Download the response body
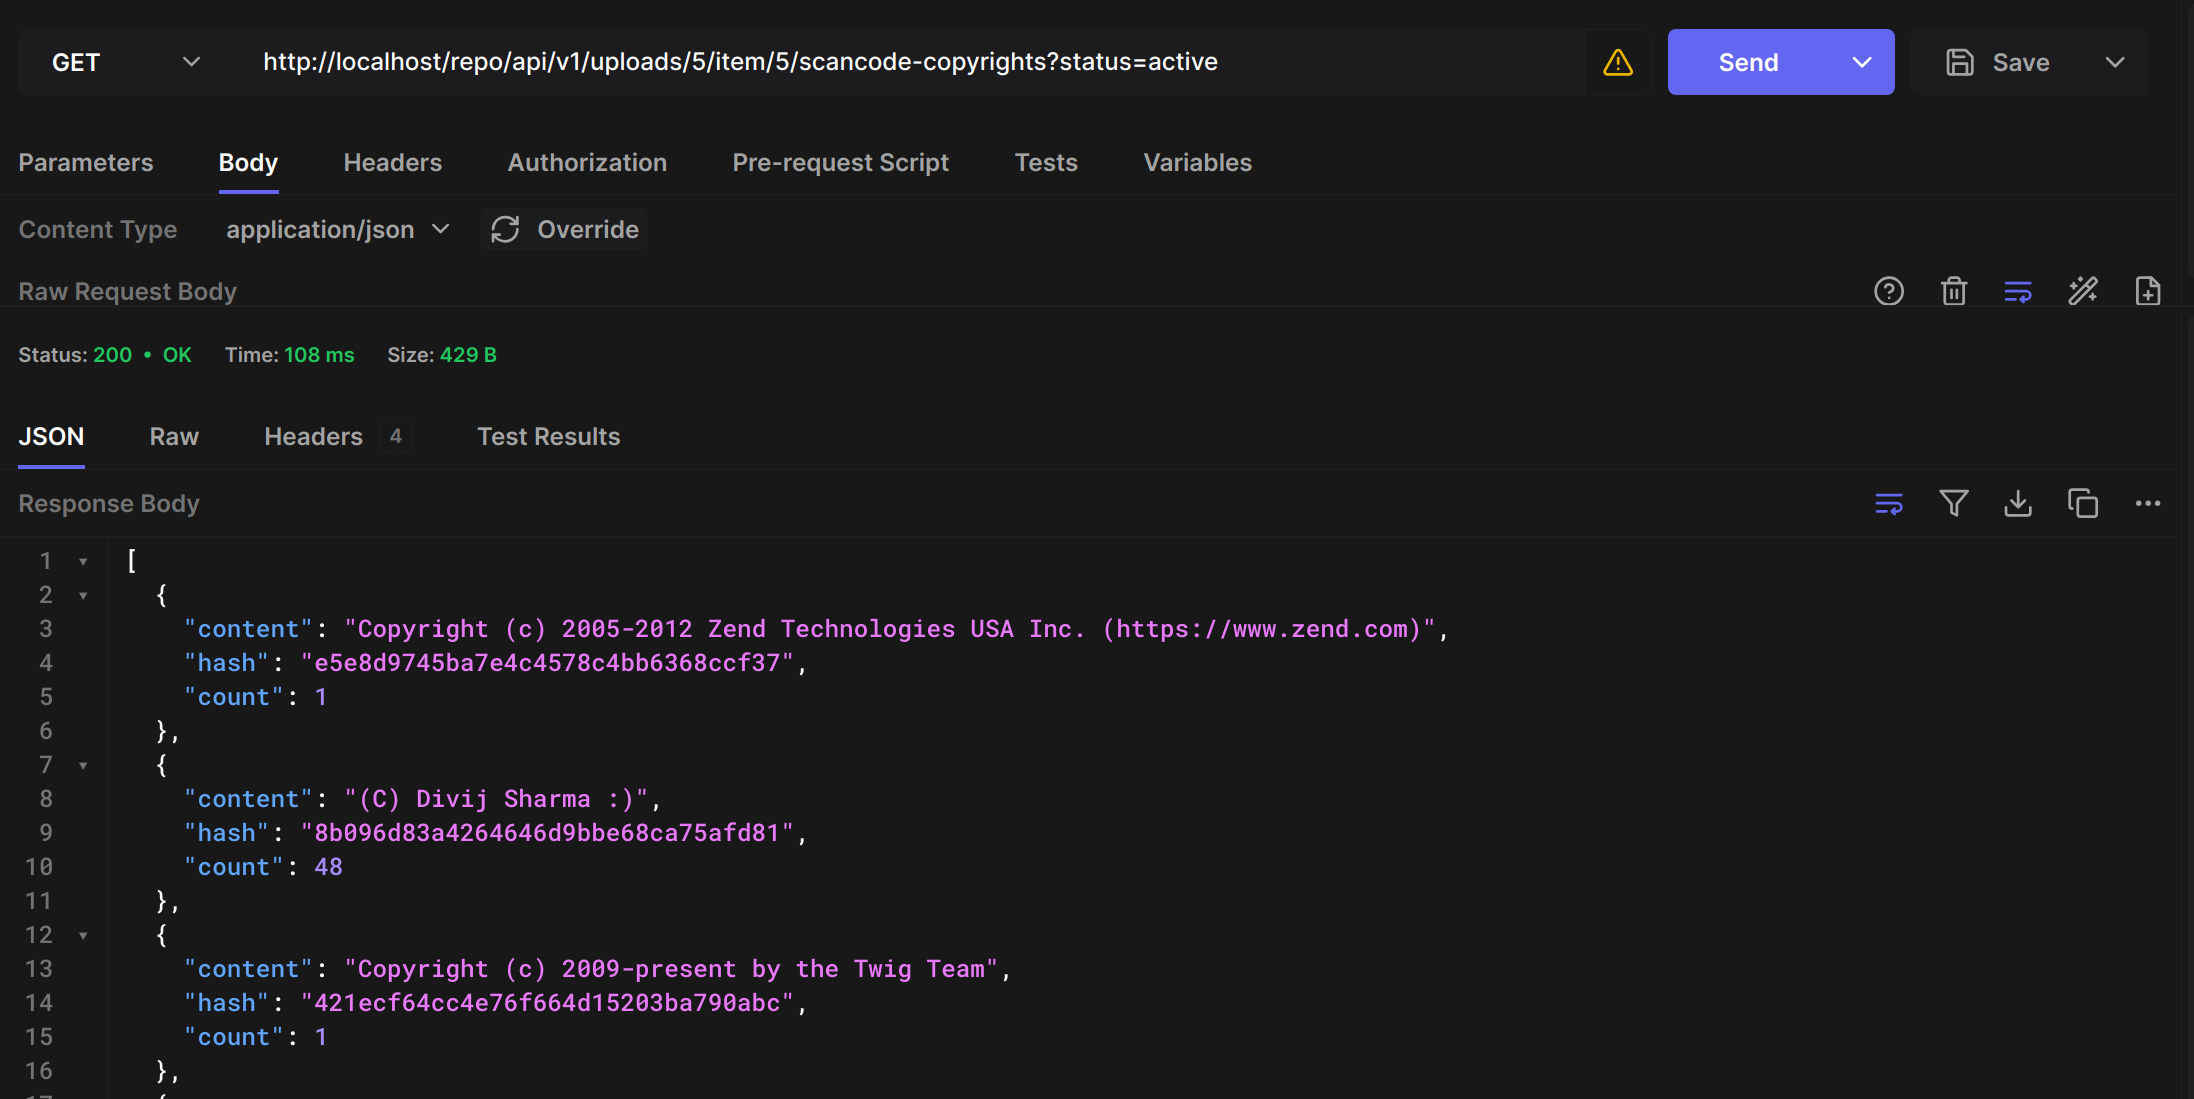Image resolution: width=2194 pixels, height=1099 pixels. tap(2018, 503)
